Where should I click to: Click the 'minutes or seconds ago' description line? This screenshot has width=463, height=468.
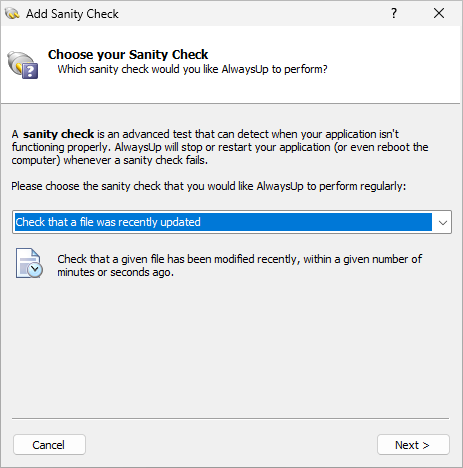tap(115, 272)
